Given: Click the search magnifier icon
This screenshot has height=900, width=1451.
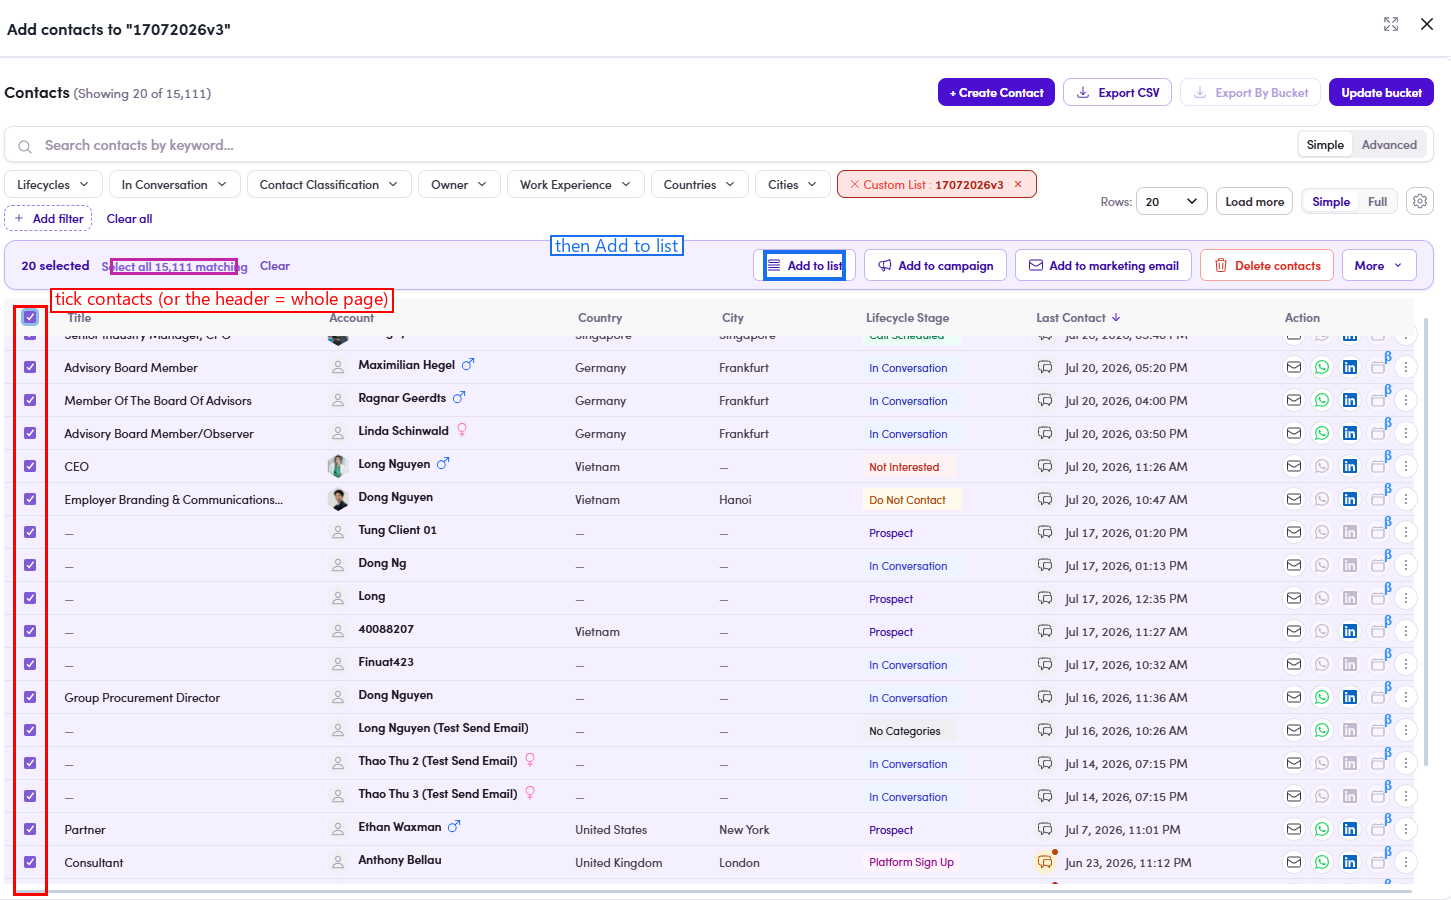Looking at the screenshot, I should point(25,146).
